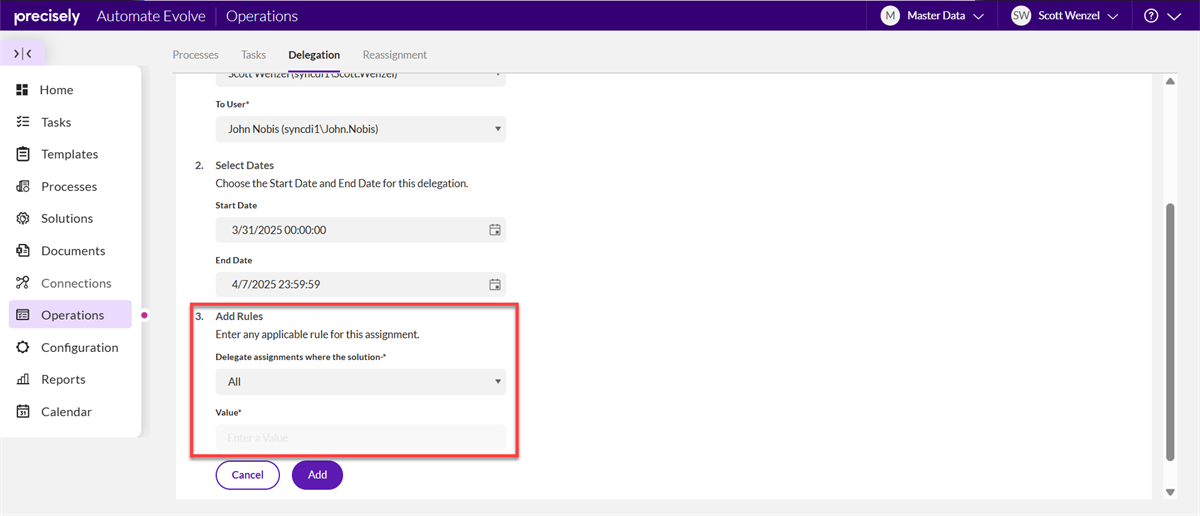
Task: Click the Configuration gear icon
Action: (x=23, y=347)
